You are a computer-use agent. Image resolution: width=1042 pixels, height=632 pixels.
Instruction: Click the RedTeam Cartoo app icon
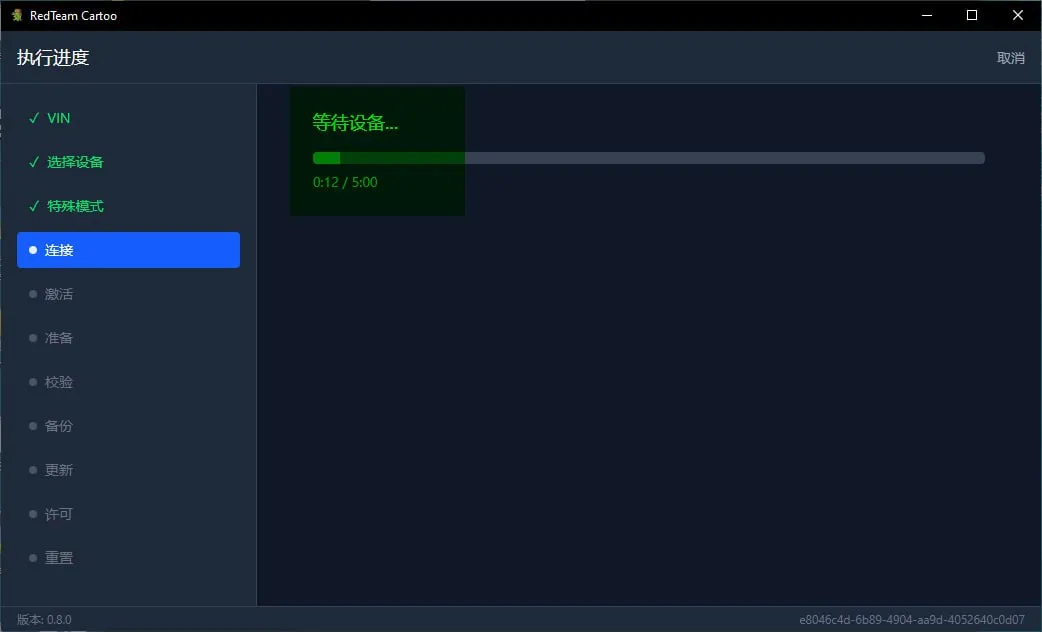pos(17,15)
